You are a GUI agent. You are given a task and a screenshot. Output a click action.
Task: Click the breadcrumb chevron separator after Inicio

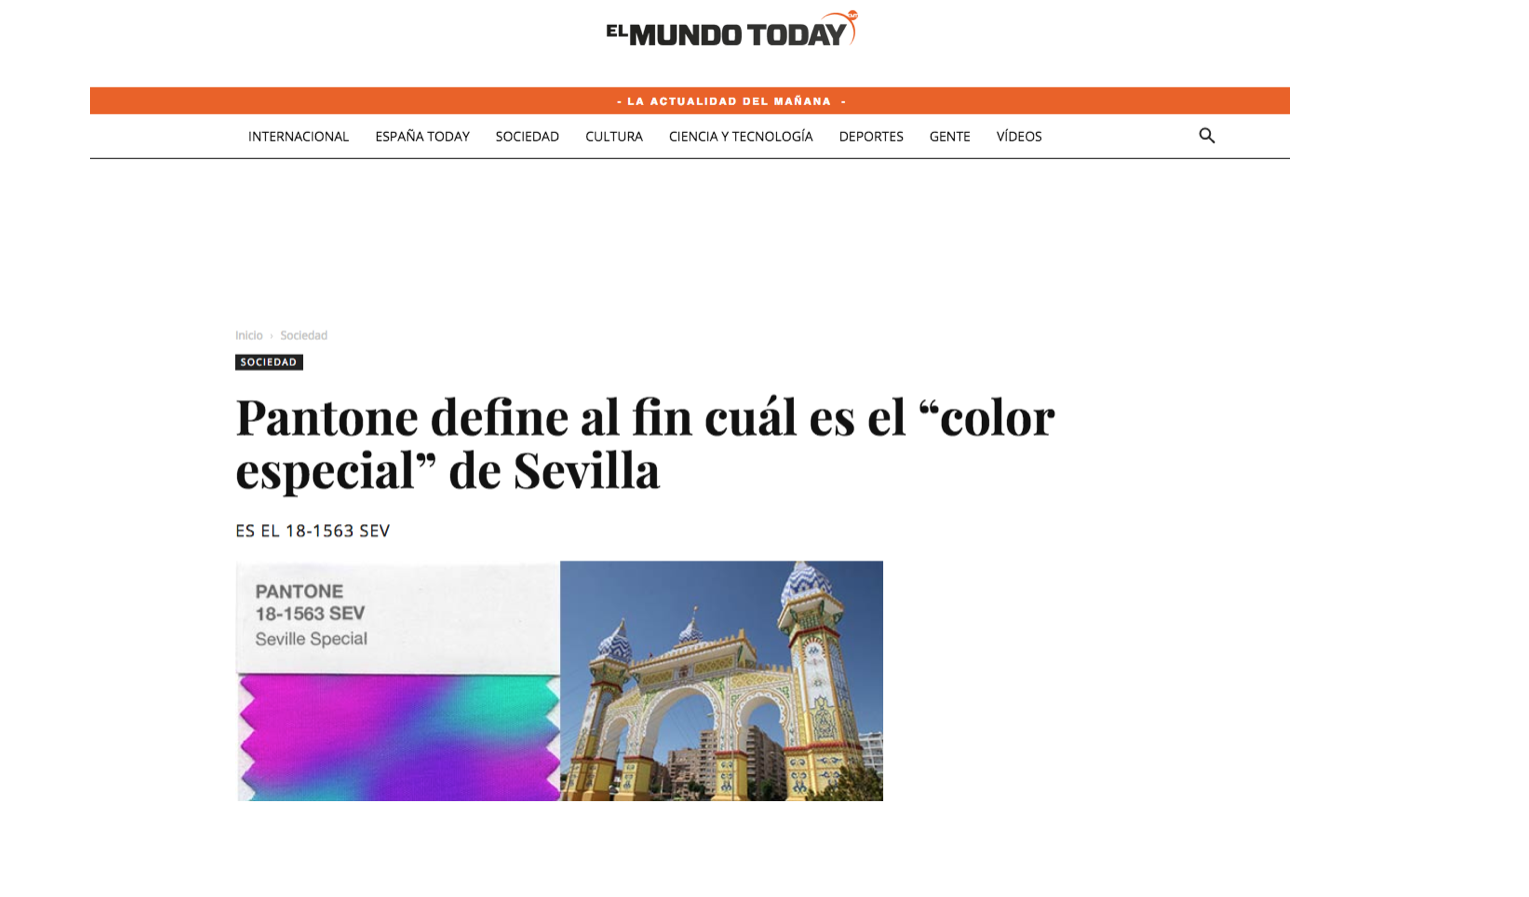point(271,336)
